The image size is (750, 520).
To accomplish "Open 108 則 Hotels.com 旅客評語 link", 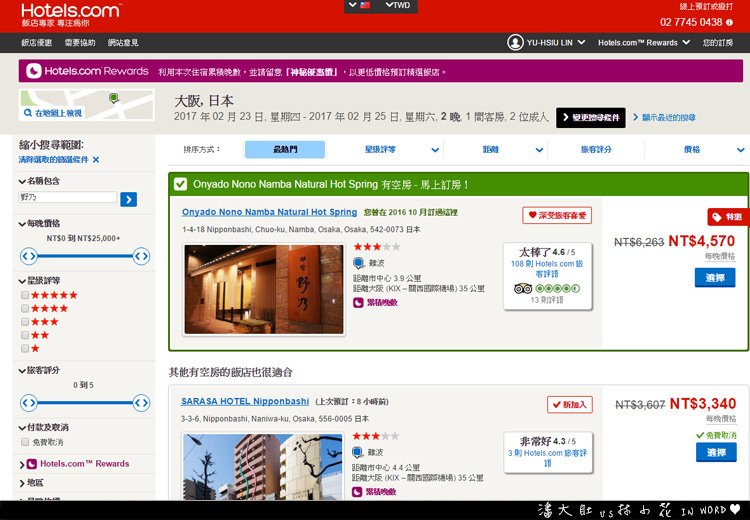I will click(547, 269).
